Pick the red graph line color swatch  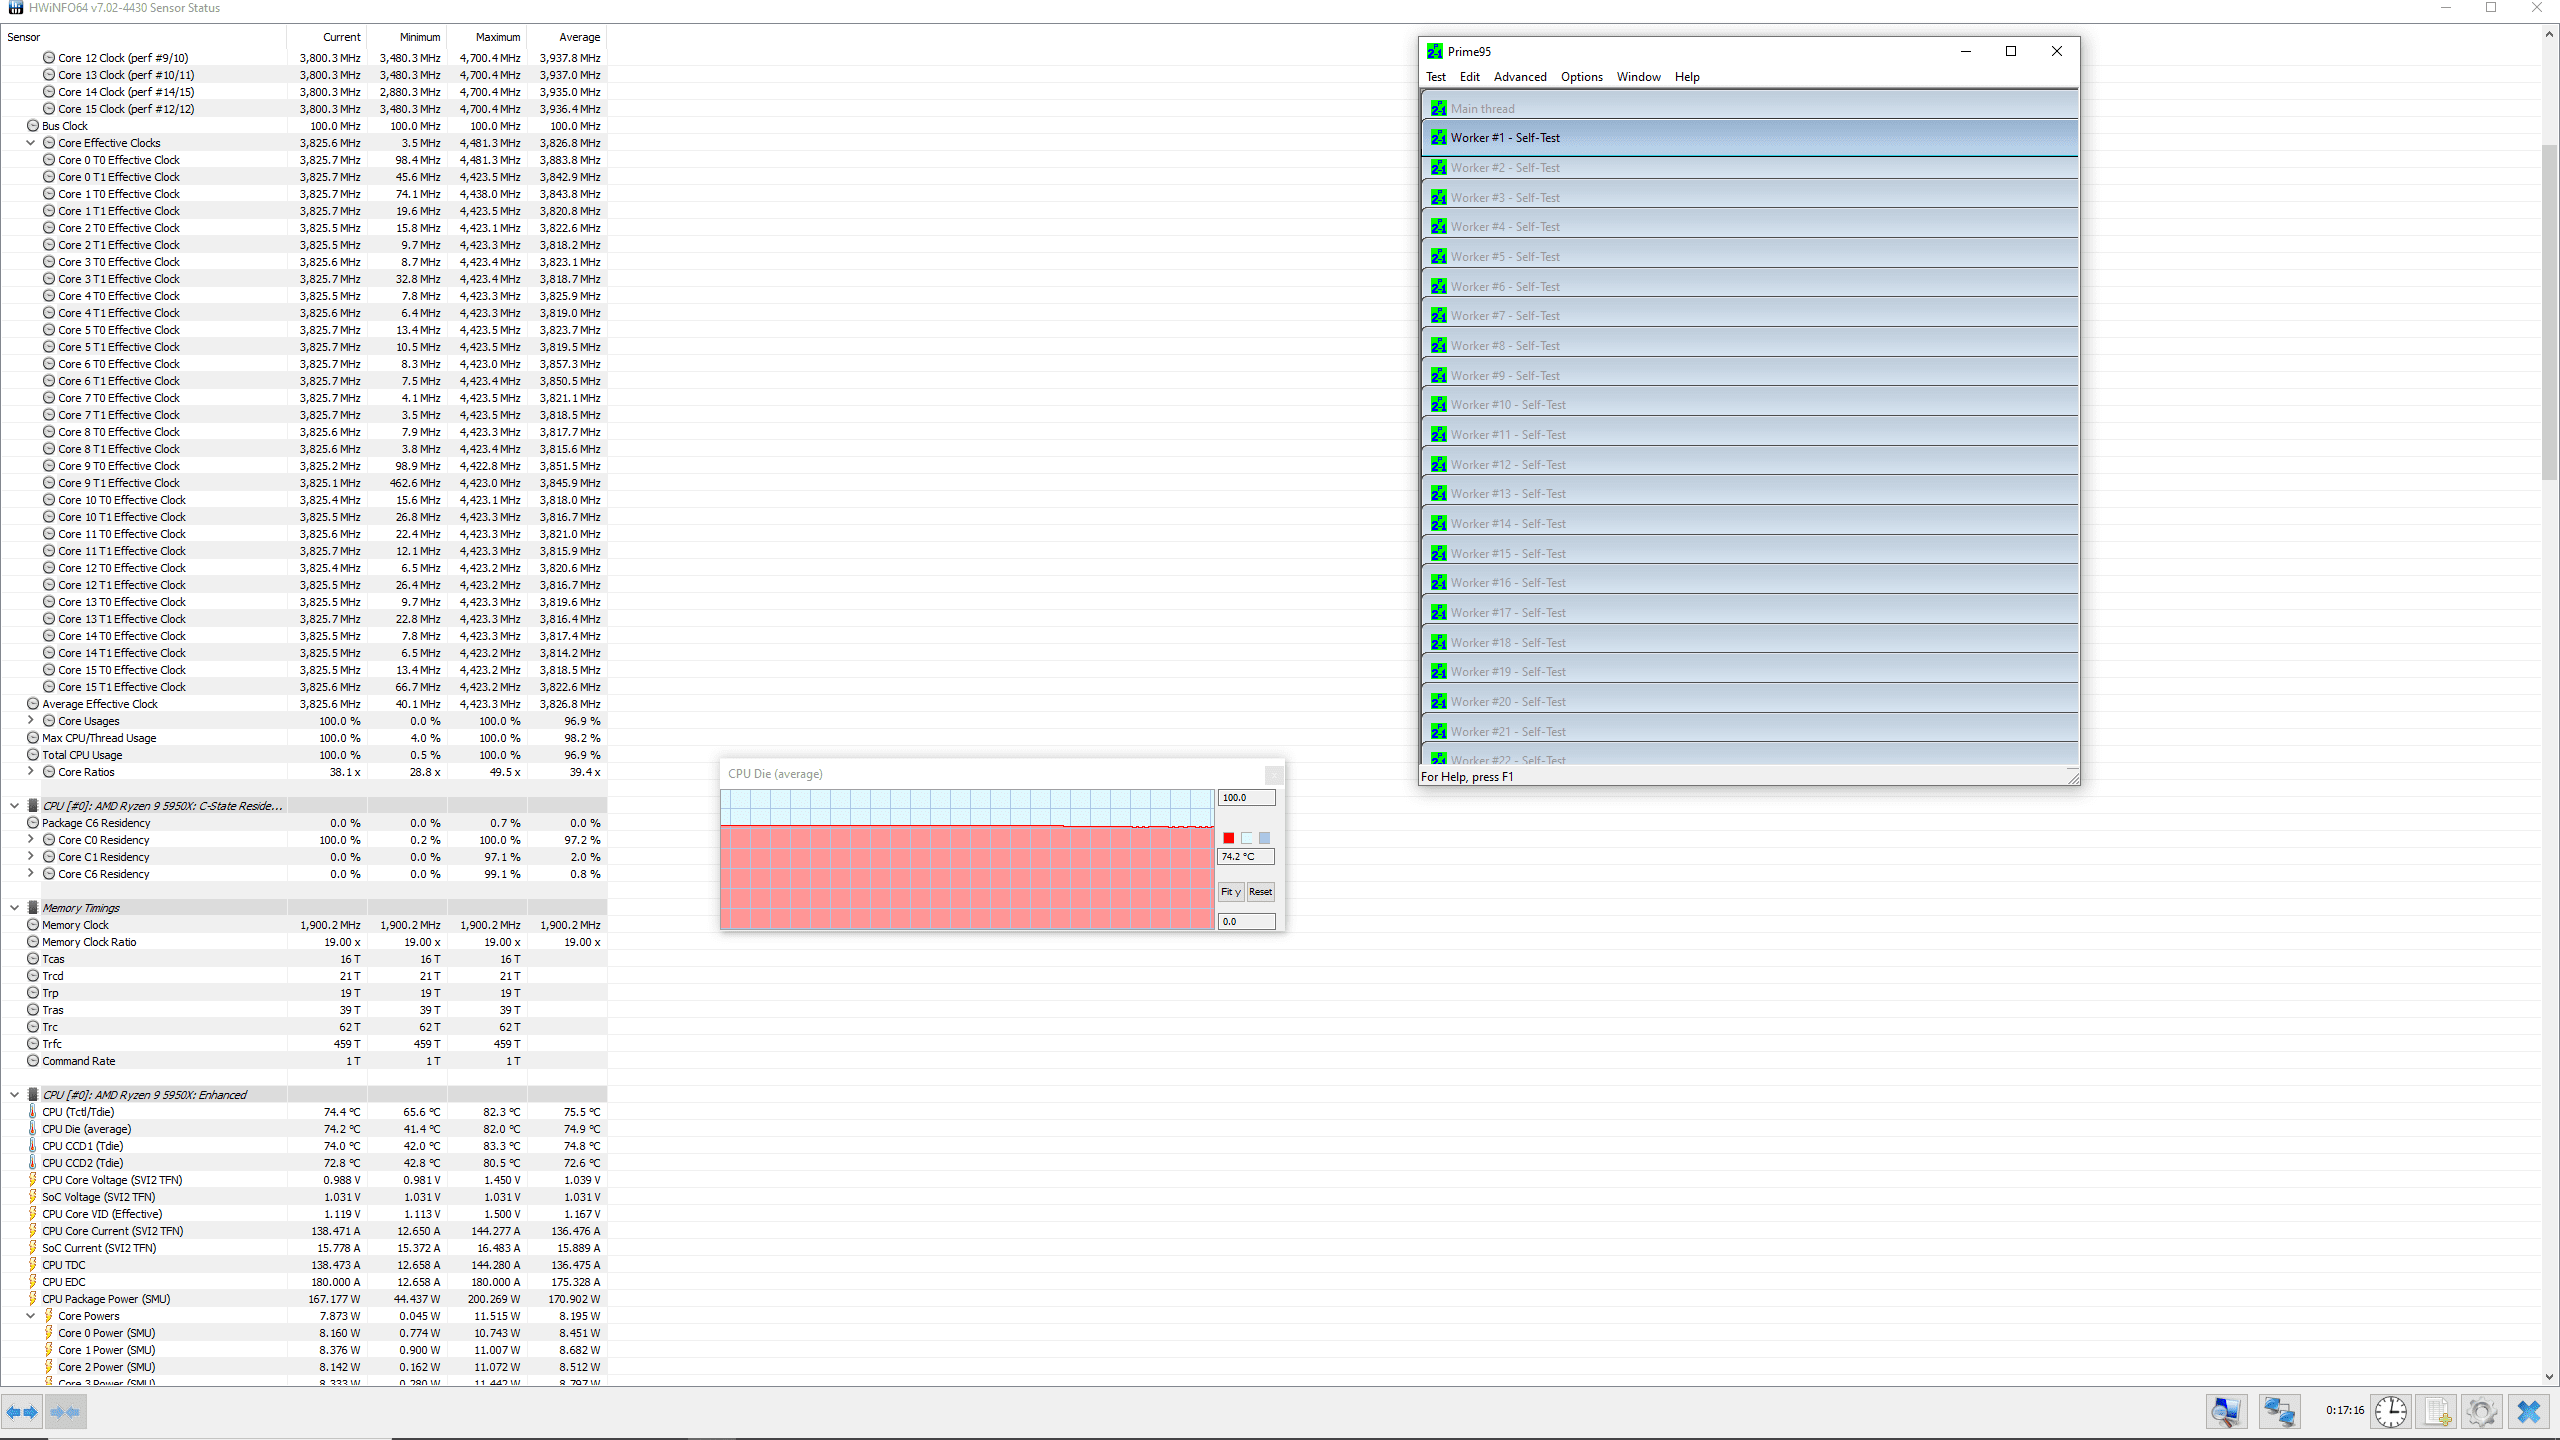tap(1229, 838)
